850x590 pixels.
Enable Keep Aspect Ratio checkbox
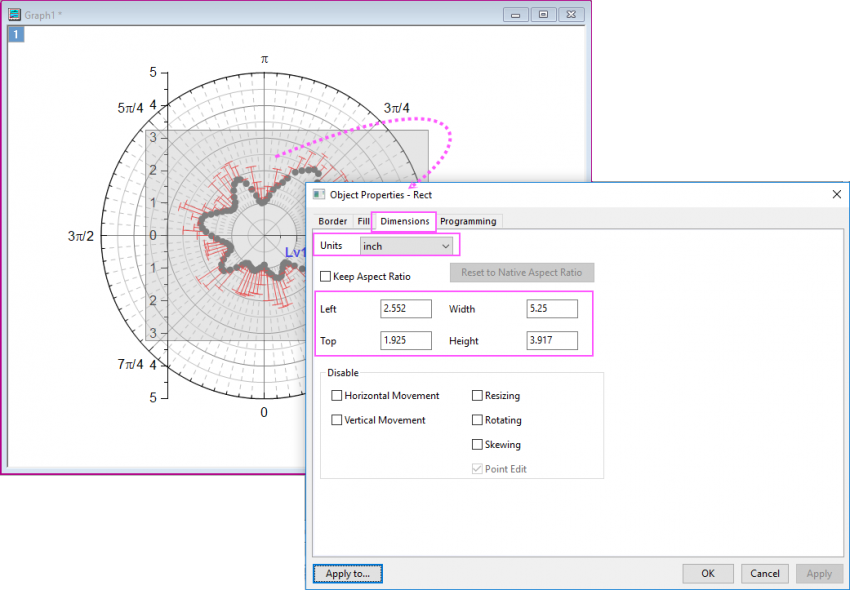(x=326, y=276)
